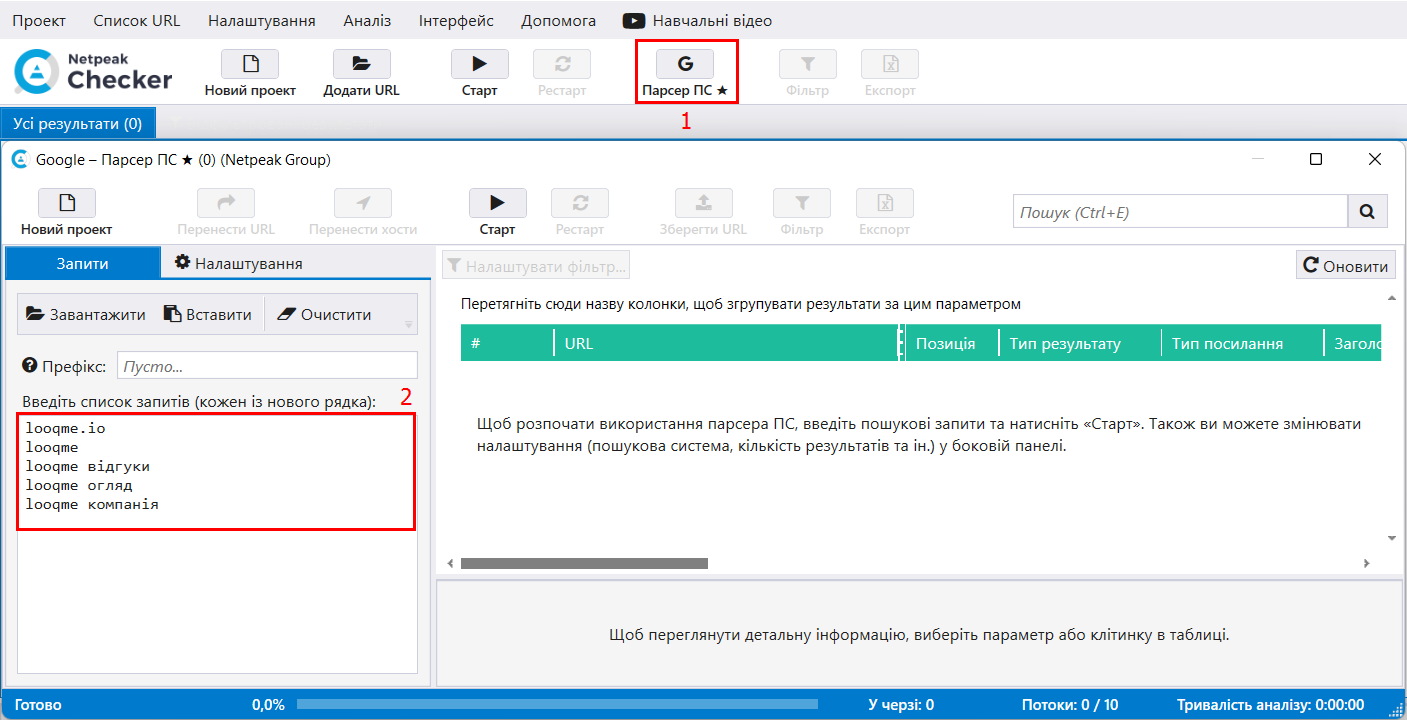1407x720 pixels.
Task: Click the Перенести хости icon
Action: pyautogui.click(x=363, y=203)
